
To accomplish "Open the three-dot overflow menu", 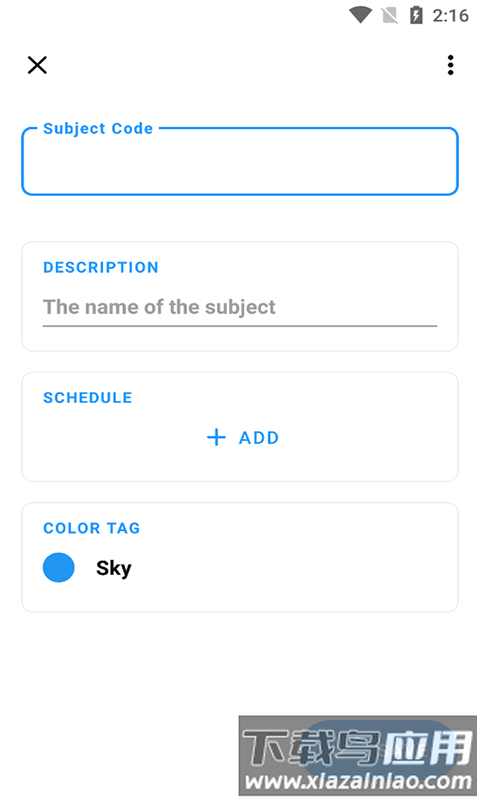I will 450,65.
